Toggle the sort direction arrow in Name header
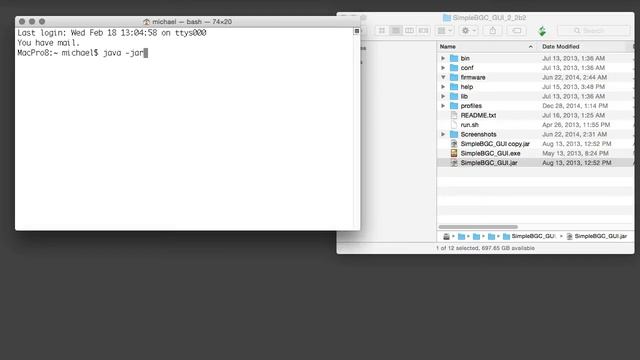The image size is (640, 360). click(530, 47)
